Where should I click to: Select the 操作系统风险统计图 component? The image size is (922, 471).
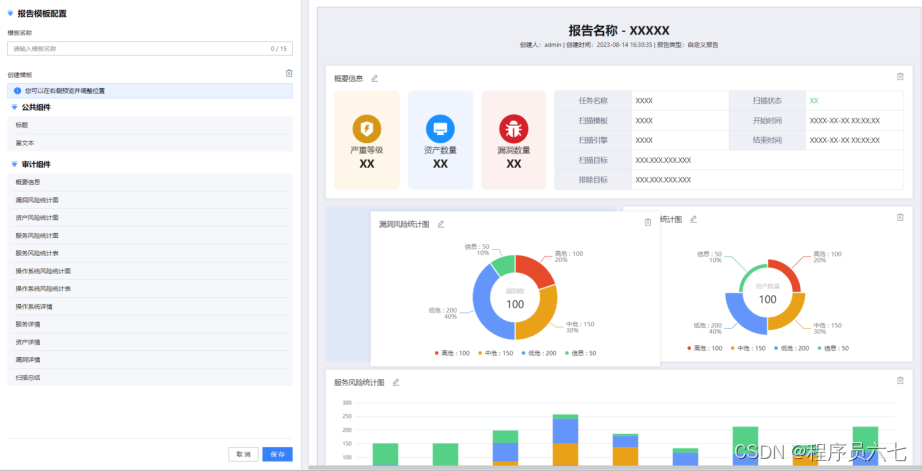150,271
